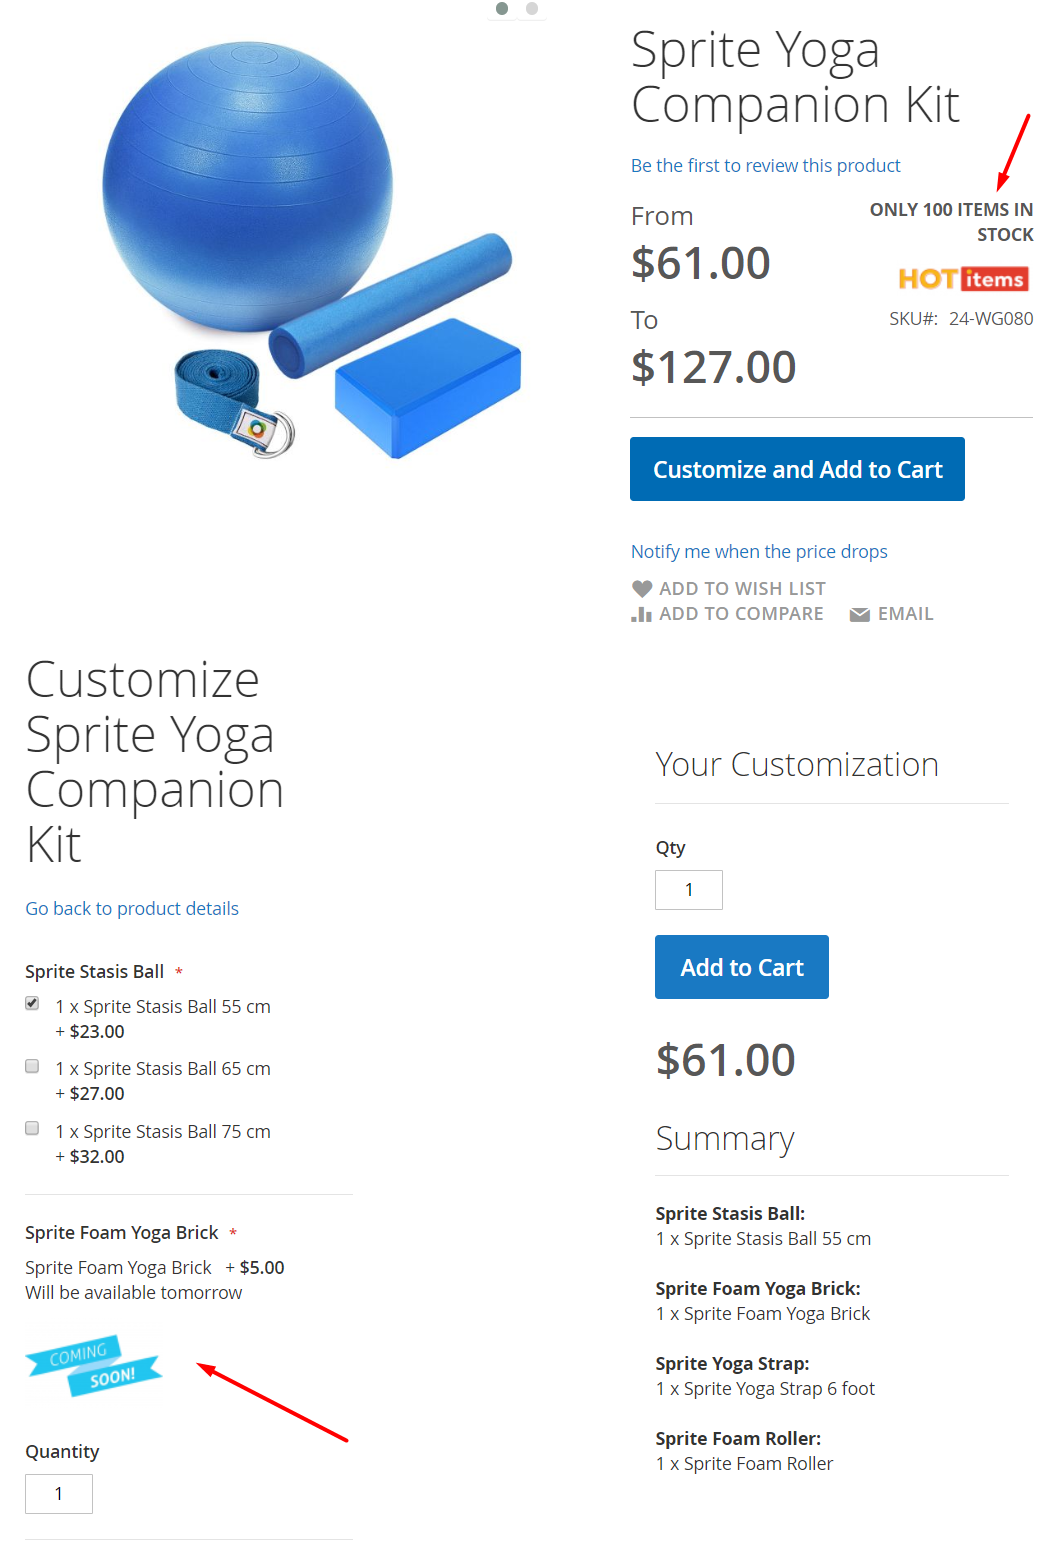Viewport: 1053px width, 1559px height.
Task: Click the yoga kit product image
Action: click(310, 250)
